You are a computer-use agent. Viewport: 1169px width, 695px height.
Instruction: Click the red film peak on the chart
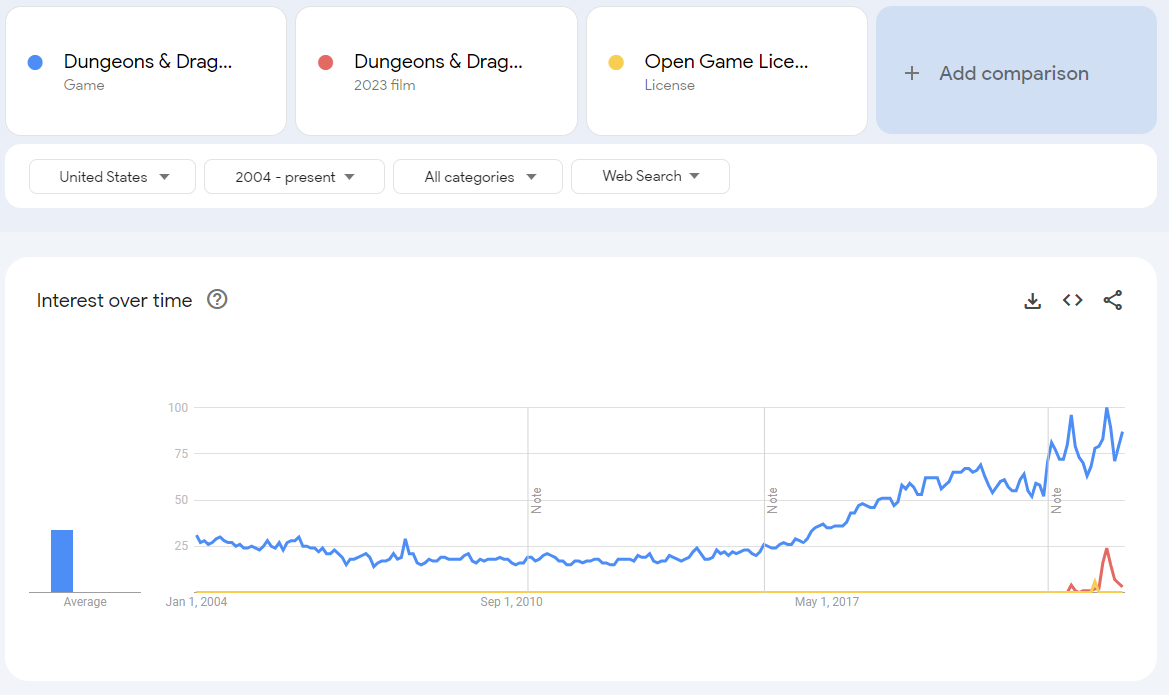pyautogui.click(x=1106, y=549)
